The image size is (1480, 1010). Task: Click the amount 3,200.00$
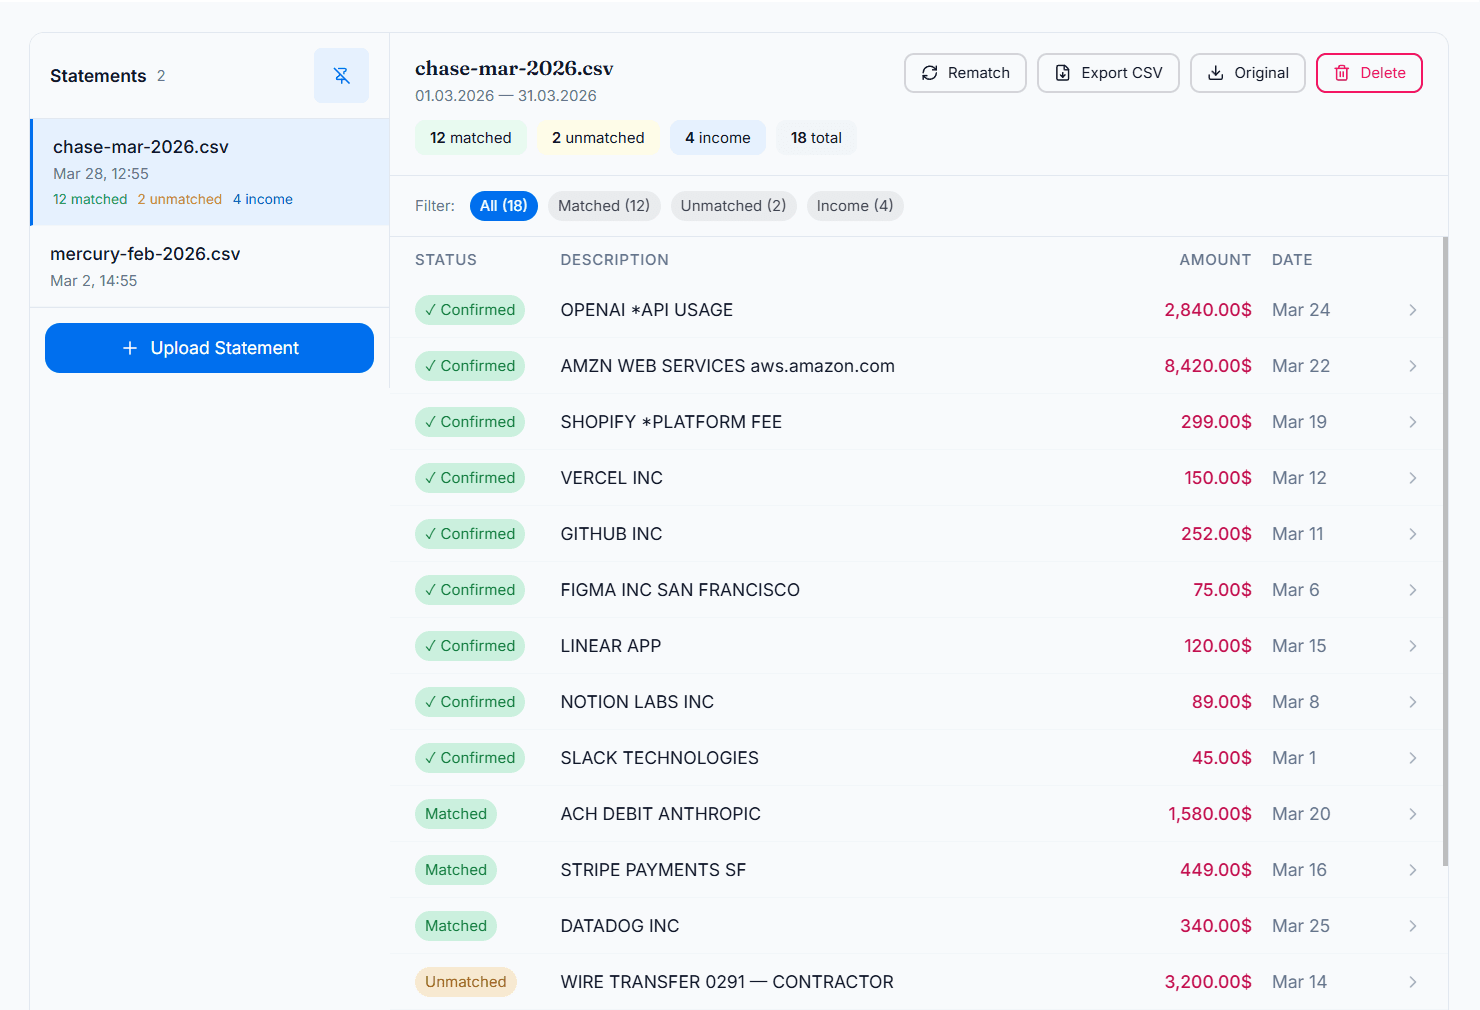1208,982
